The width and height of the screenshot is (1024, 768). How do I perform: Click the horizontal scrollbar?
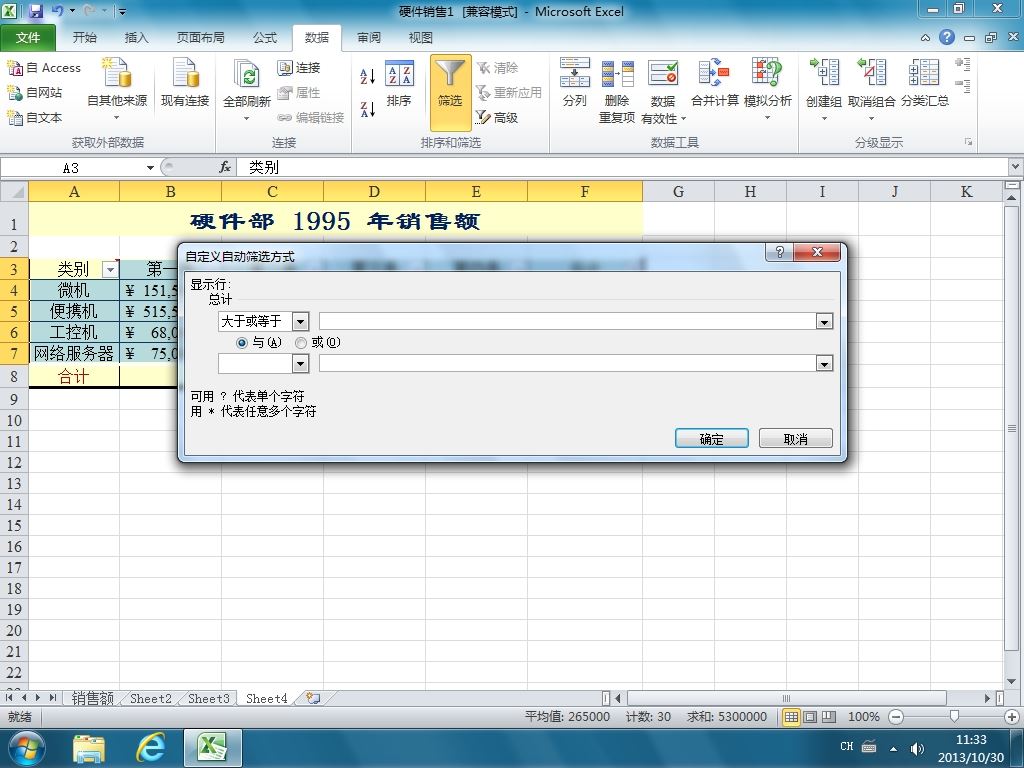point(786,698)
